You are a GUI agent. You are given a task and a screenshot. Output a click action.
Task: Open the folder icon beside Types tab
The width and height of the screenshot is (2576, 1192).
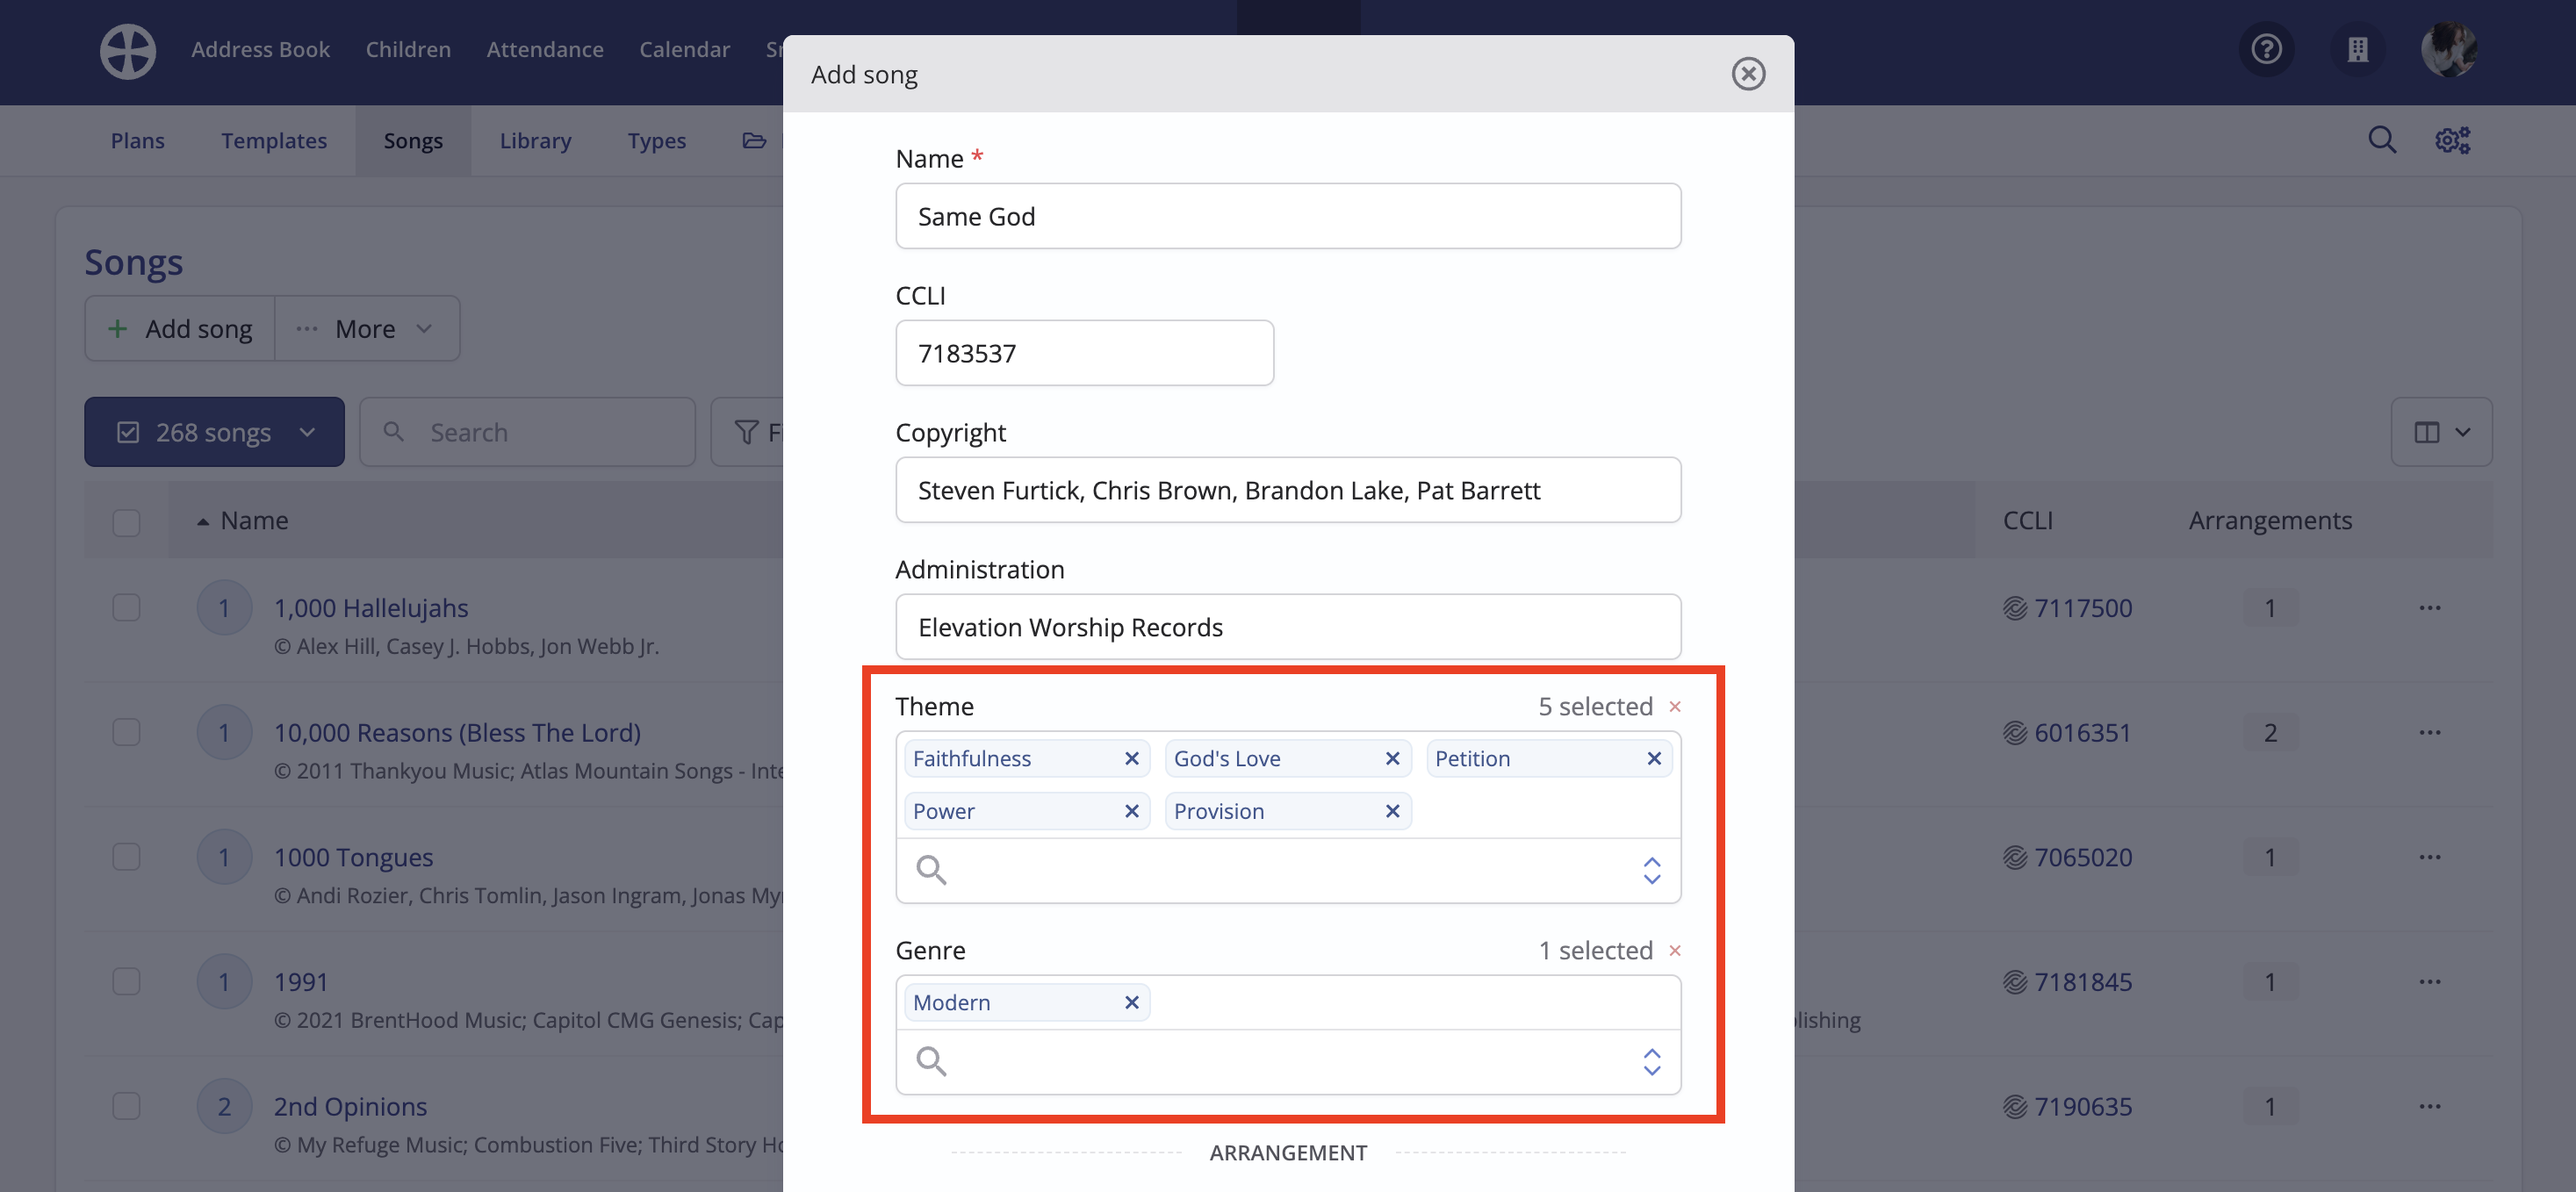754,141
